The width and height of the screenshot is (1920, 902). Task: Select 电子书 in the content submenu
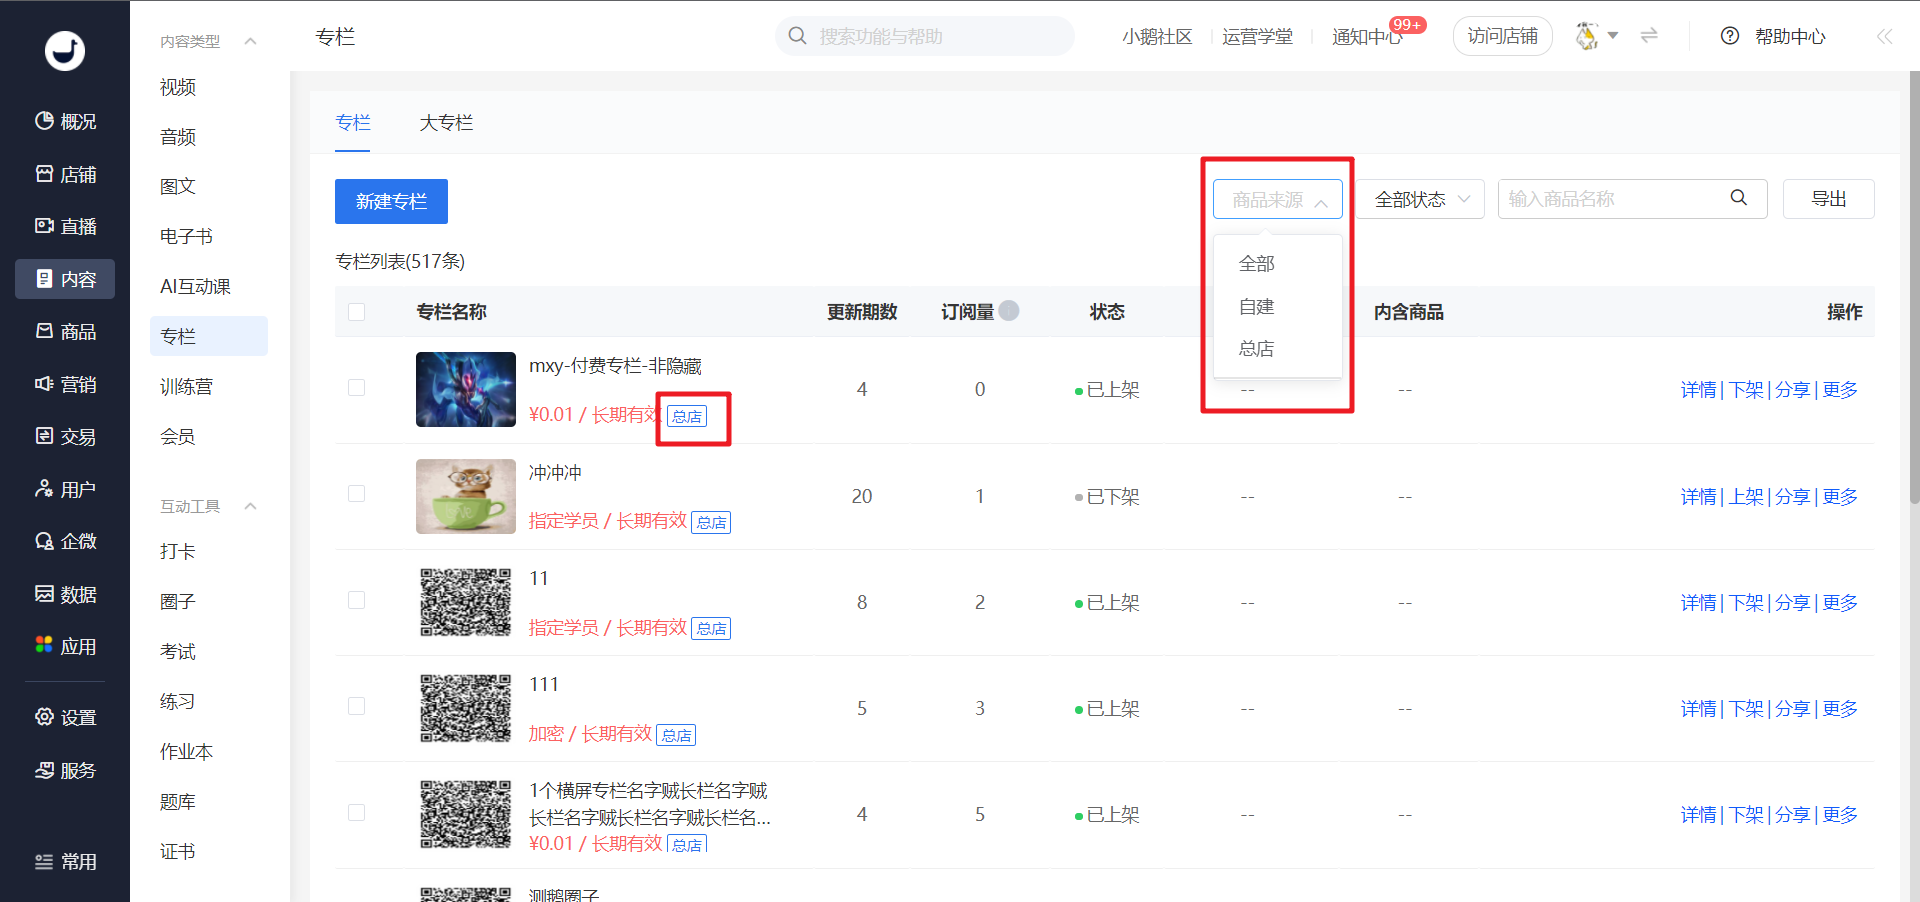pyautogui.click(x=186, y=236)
